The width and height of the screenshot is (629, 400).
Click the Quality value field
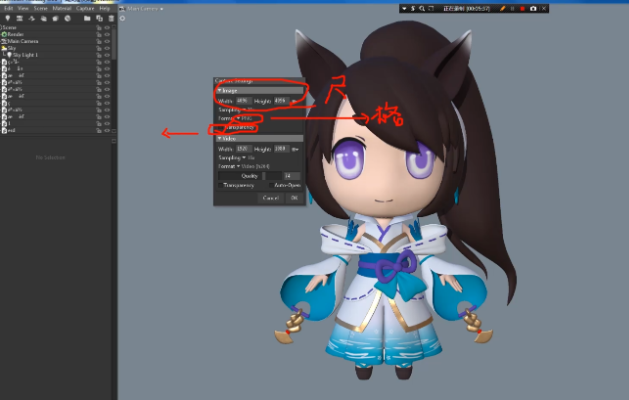292,176
